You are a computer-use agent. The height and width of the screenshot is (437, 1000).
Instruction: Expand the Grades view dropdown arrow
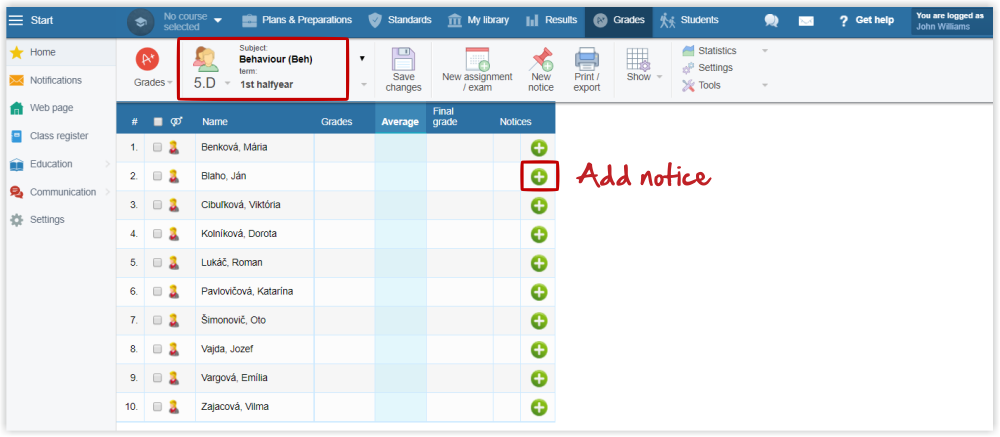[169, 82]
